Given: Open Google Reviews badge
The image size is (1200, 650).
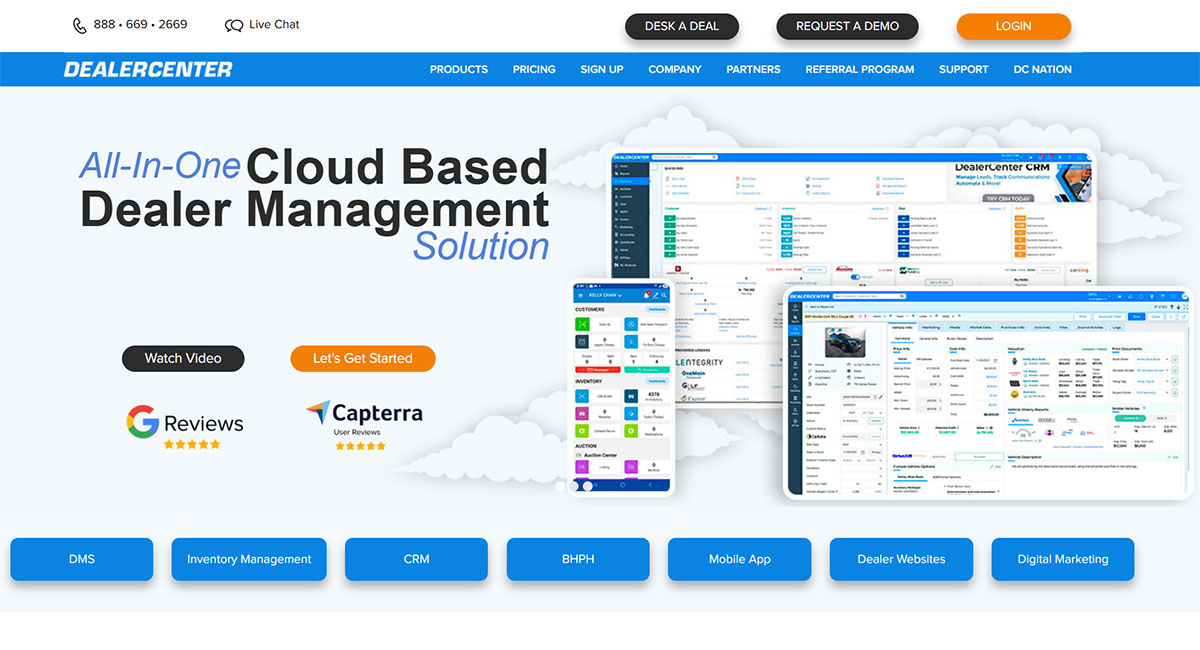Looking at the screenshot, I should (x=185, y=427).
